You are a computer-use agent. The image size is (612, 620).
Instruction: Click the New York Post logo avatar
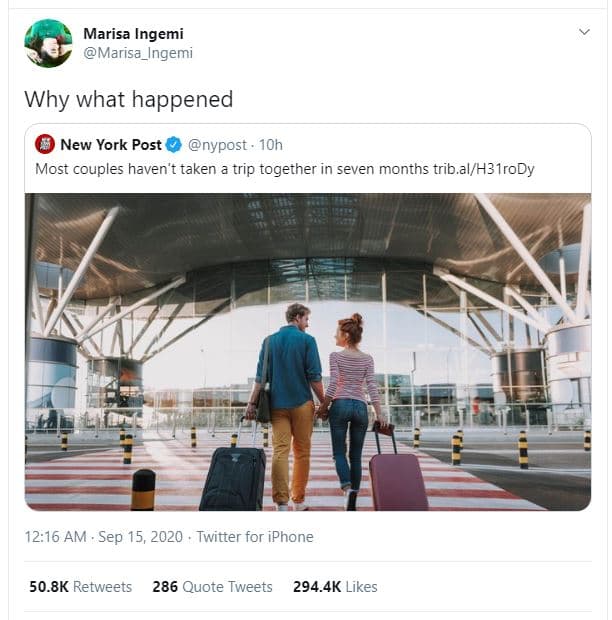[x=44, y=145]
